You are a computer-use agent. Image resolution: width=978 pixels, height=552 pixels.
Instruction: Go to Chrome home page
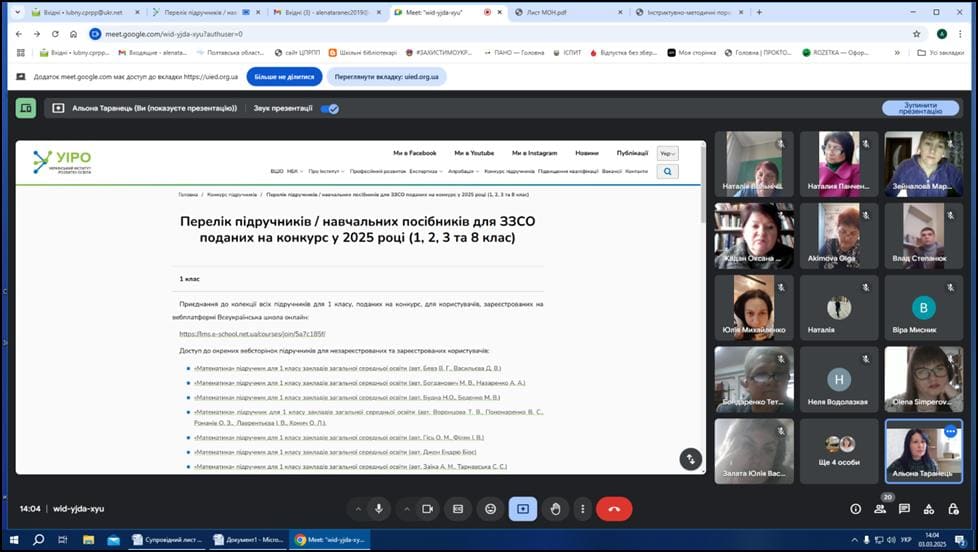(73, 34)
